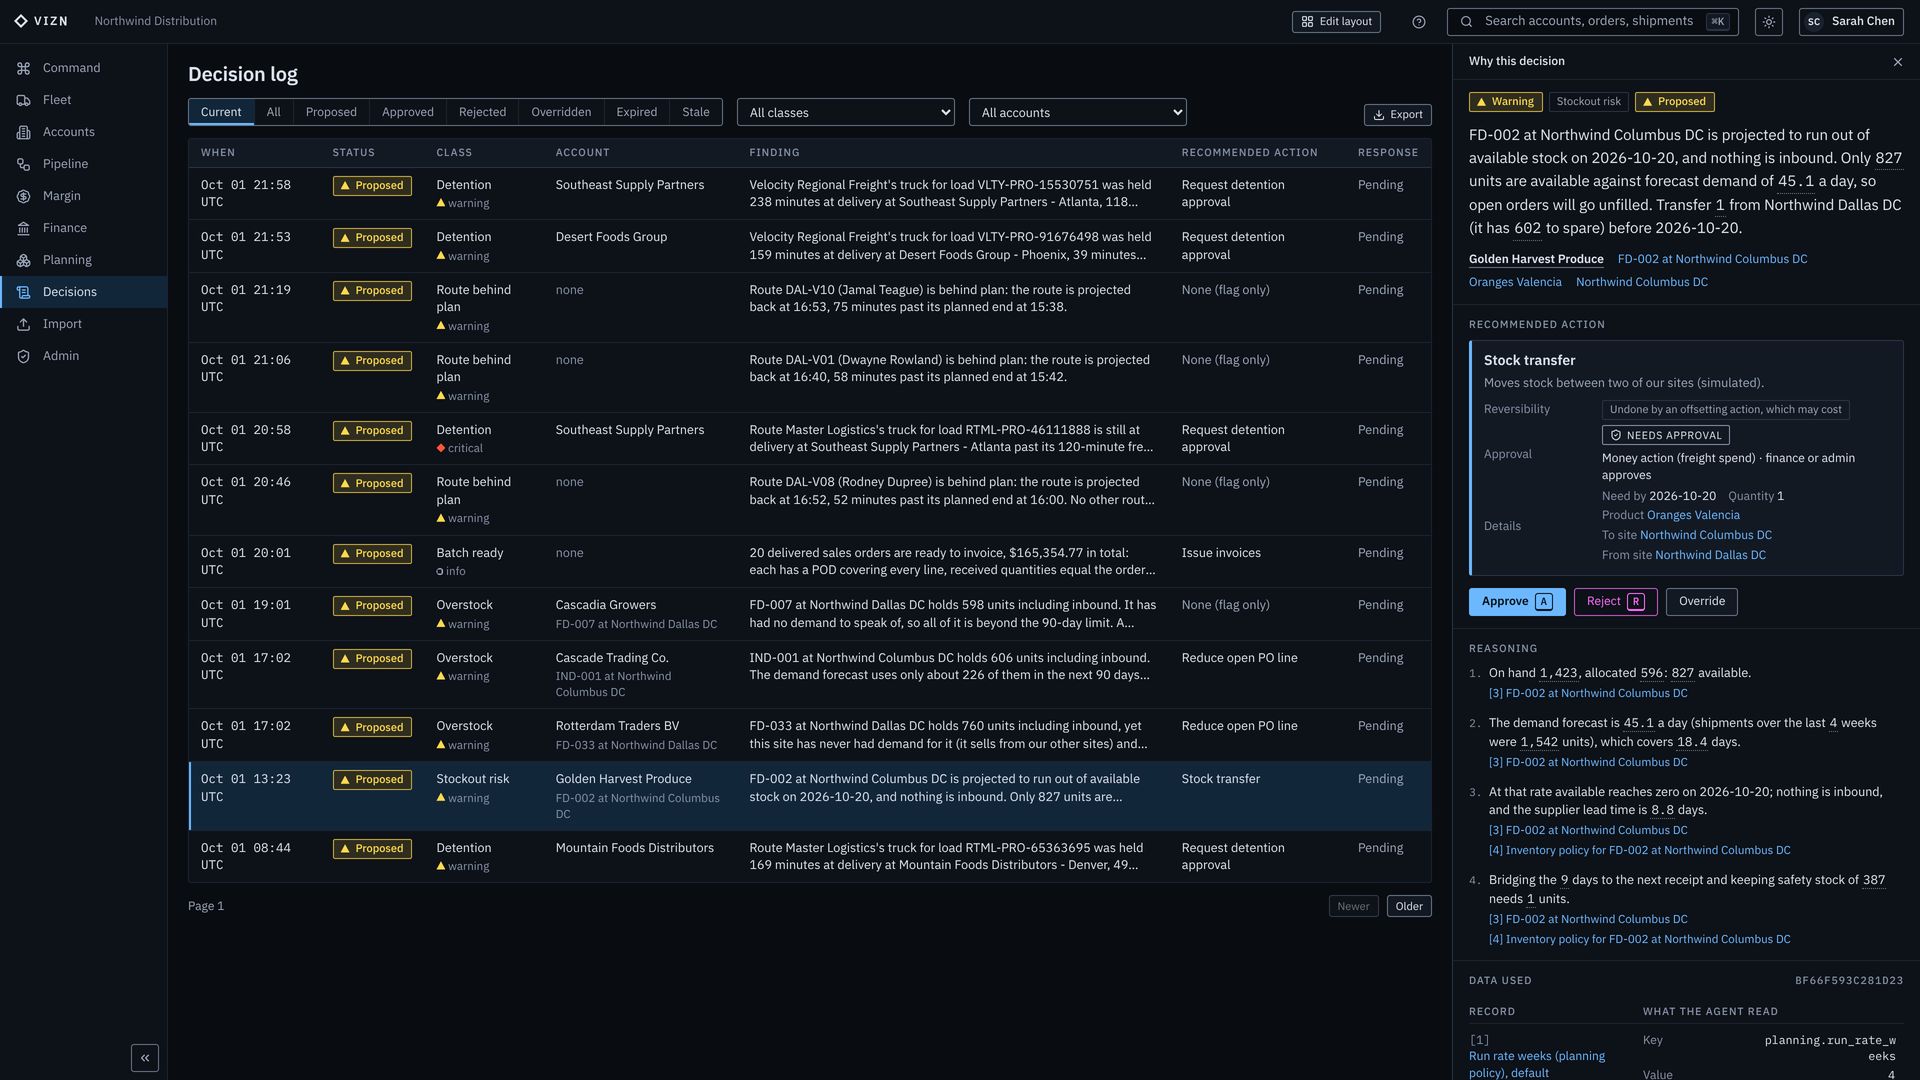Approve the stock transfer decision
Image resolution: width=1920 pixels, height=1080 pixels.
point(1517,602)
